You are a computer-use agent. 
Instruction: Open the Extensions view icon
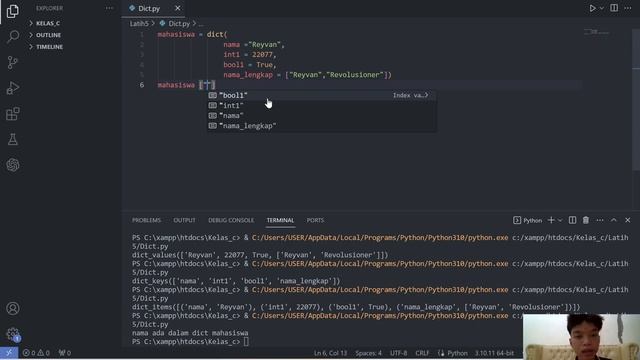pyautogui.click(x=13, y=113)
